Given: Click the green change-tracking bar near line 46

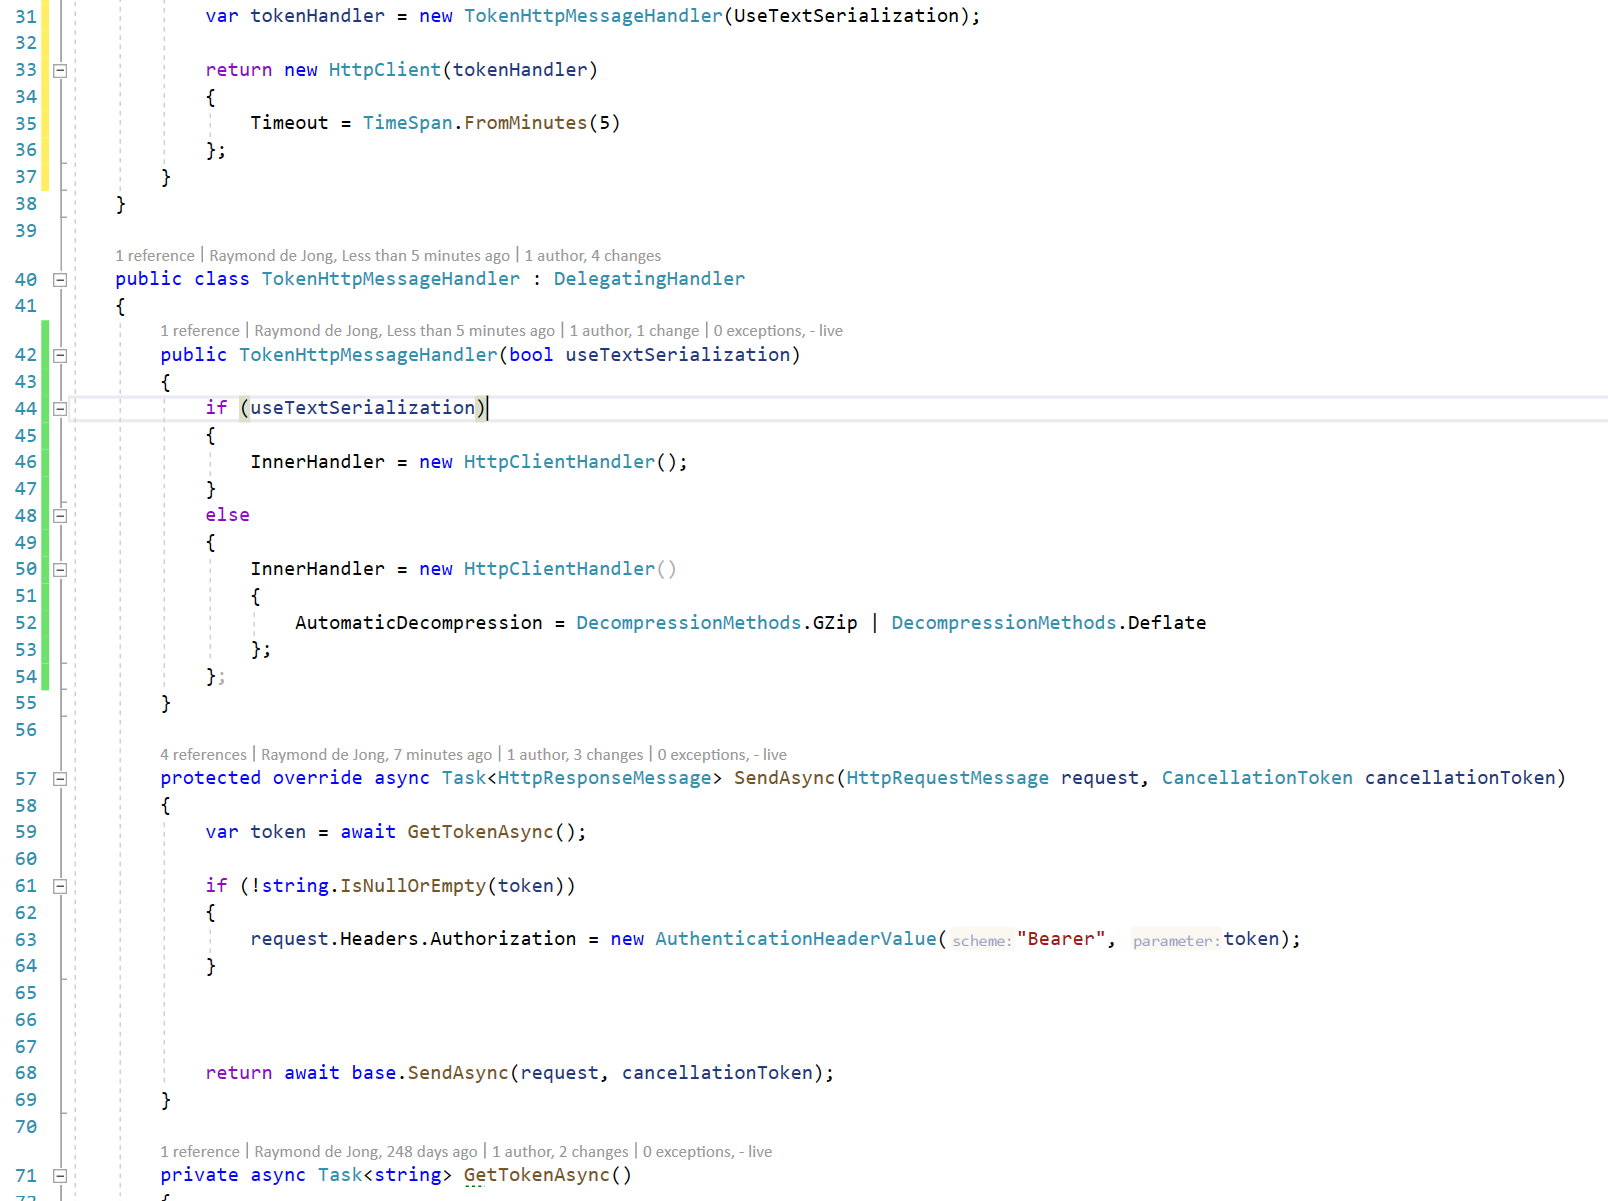Looking at the screenshot, I should point(45,461).
